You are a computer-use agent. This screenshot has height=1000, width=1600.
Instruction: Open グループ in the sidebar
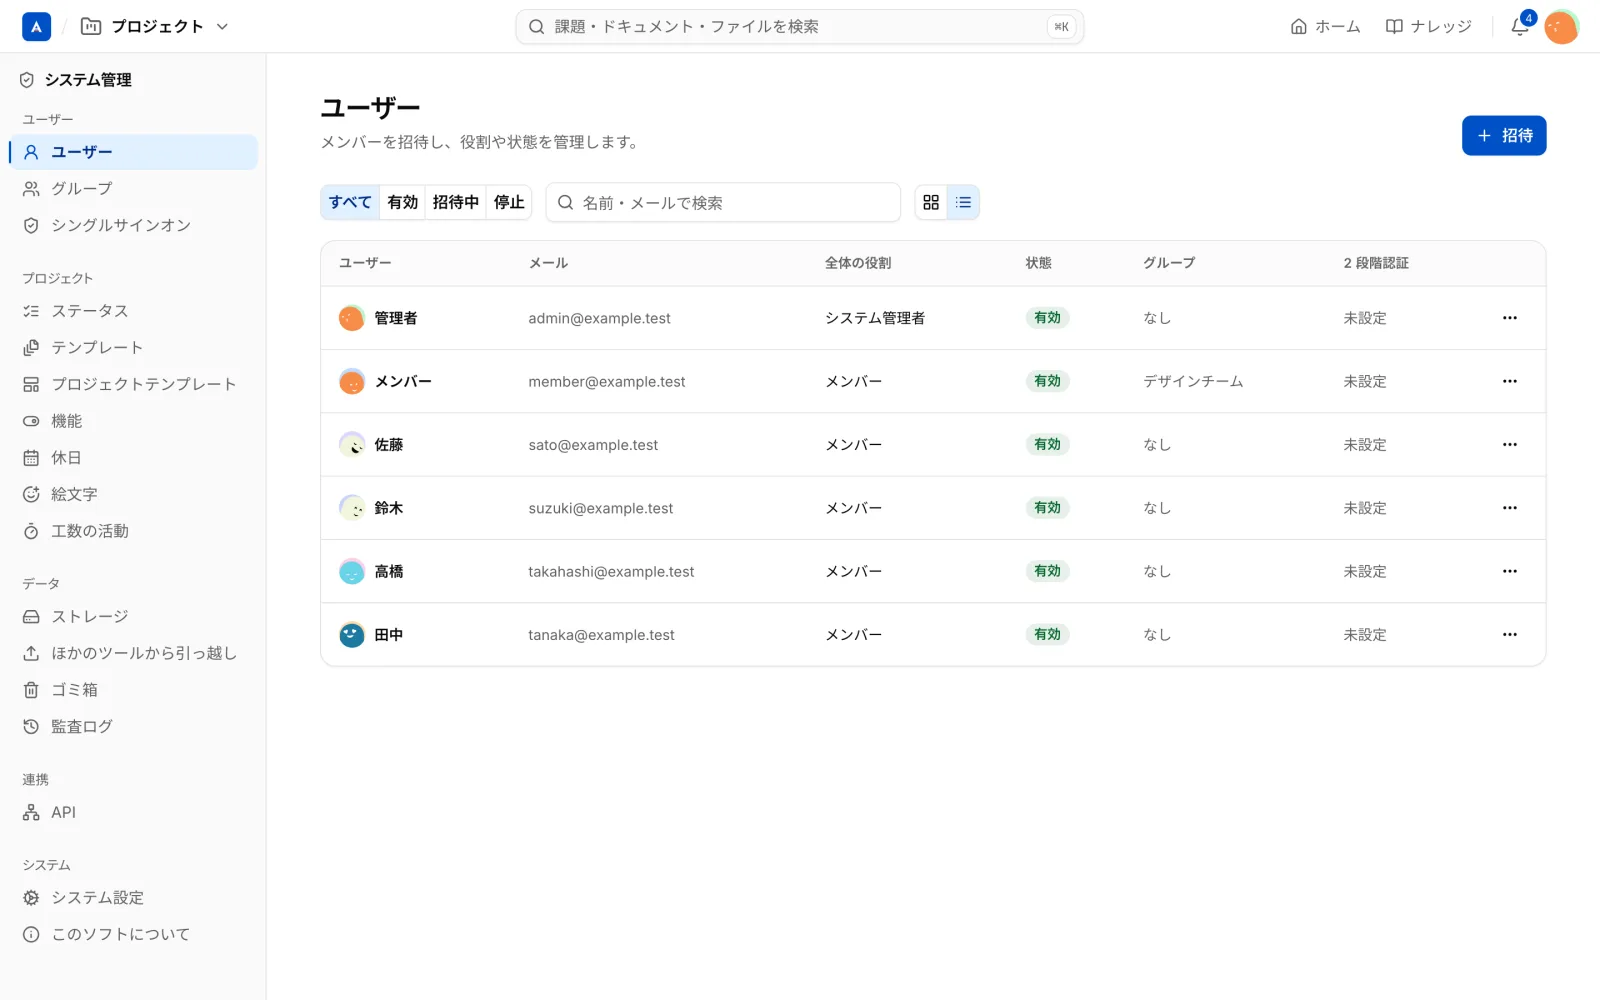point(133,189)
